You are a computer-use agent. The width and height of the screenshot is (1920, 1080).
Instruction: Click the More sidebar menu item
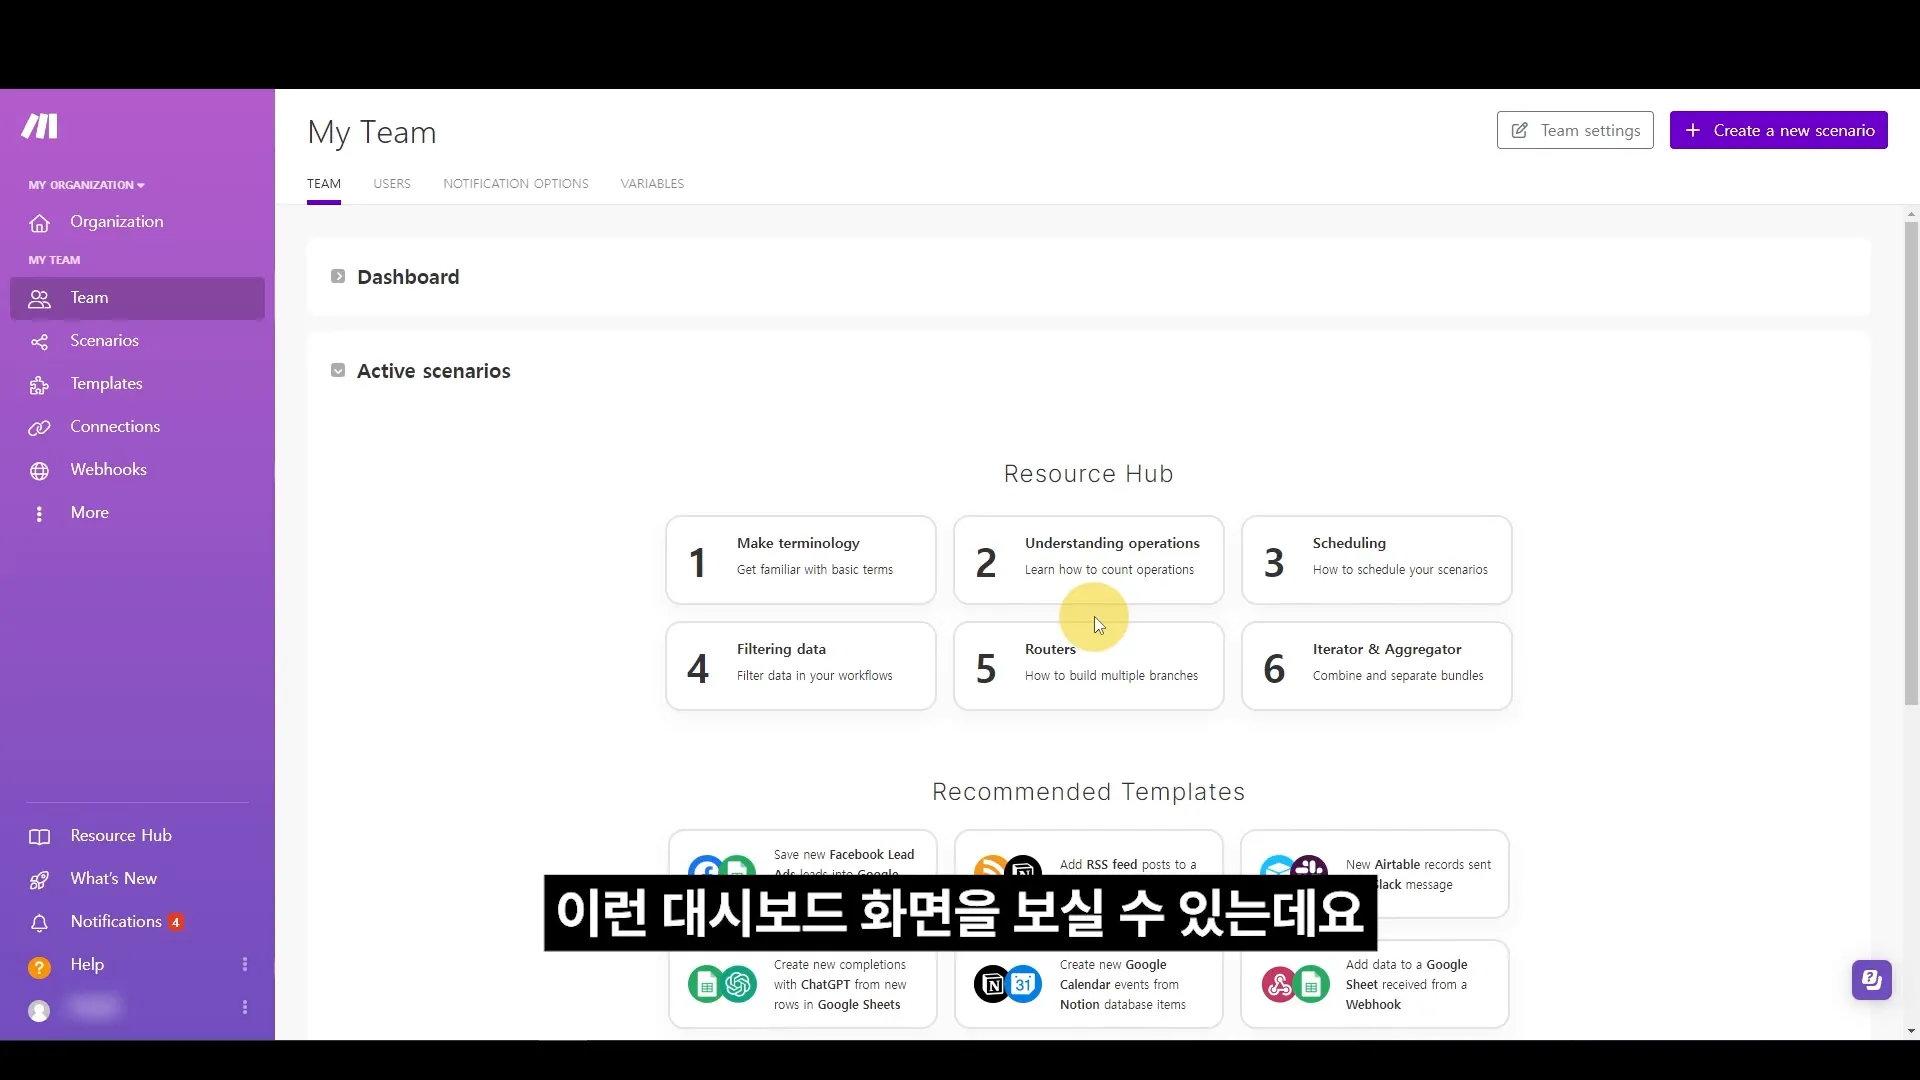click(88, 512)
